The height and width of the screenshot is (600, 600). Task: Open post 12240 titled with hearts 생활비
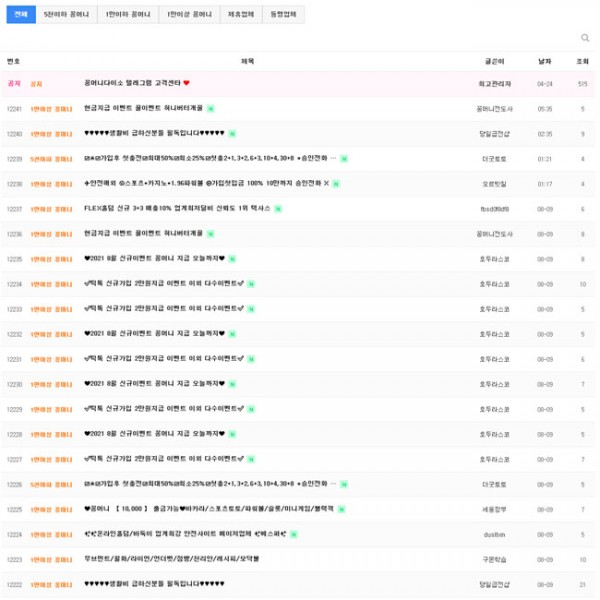[x=154, y=133]
